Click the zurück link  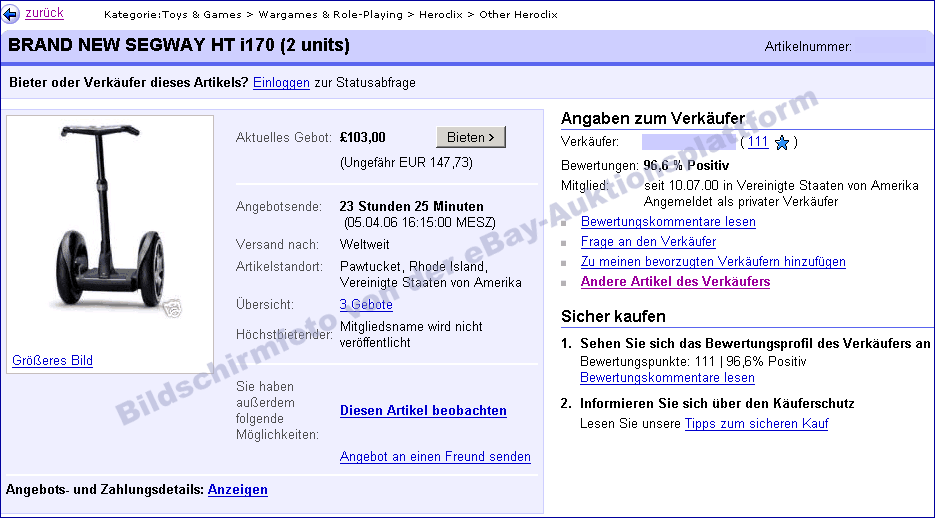(x=44, y=13)
